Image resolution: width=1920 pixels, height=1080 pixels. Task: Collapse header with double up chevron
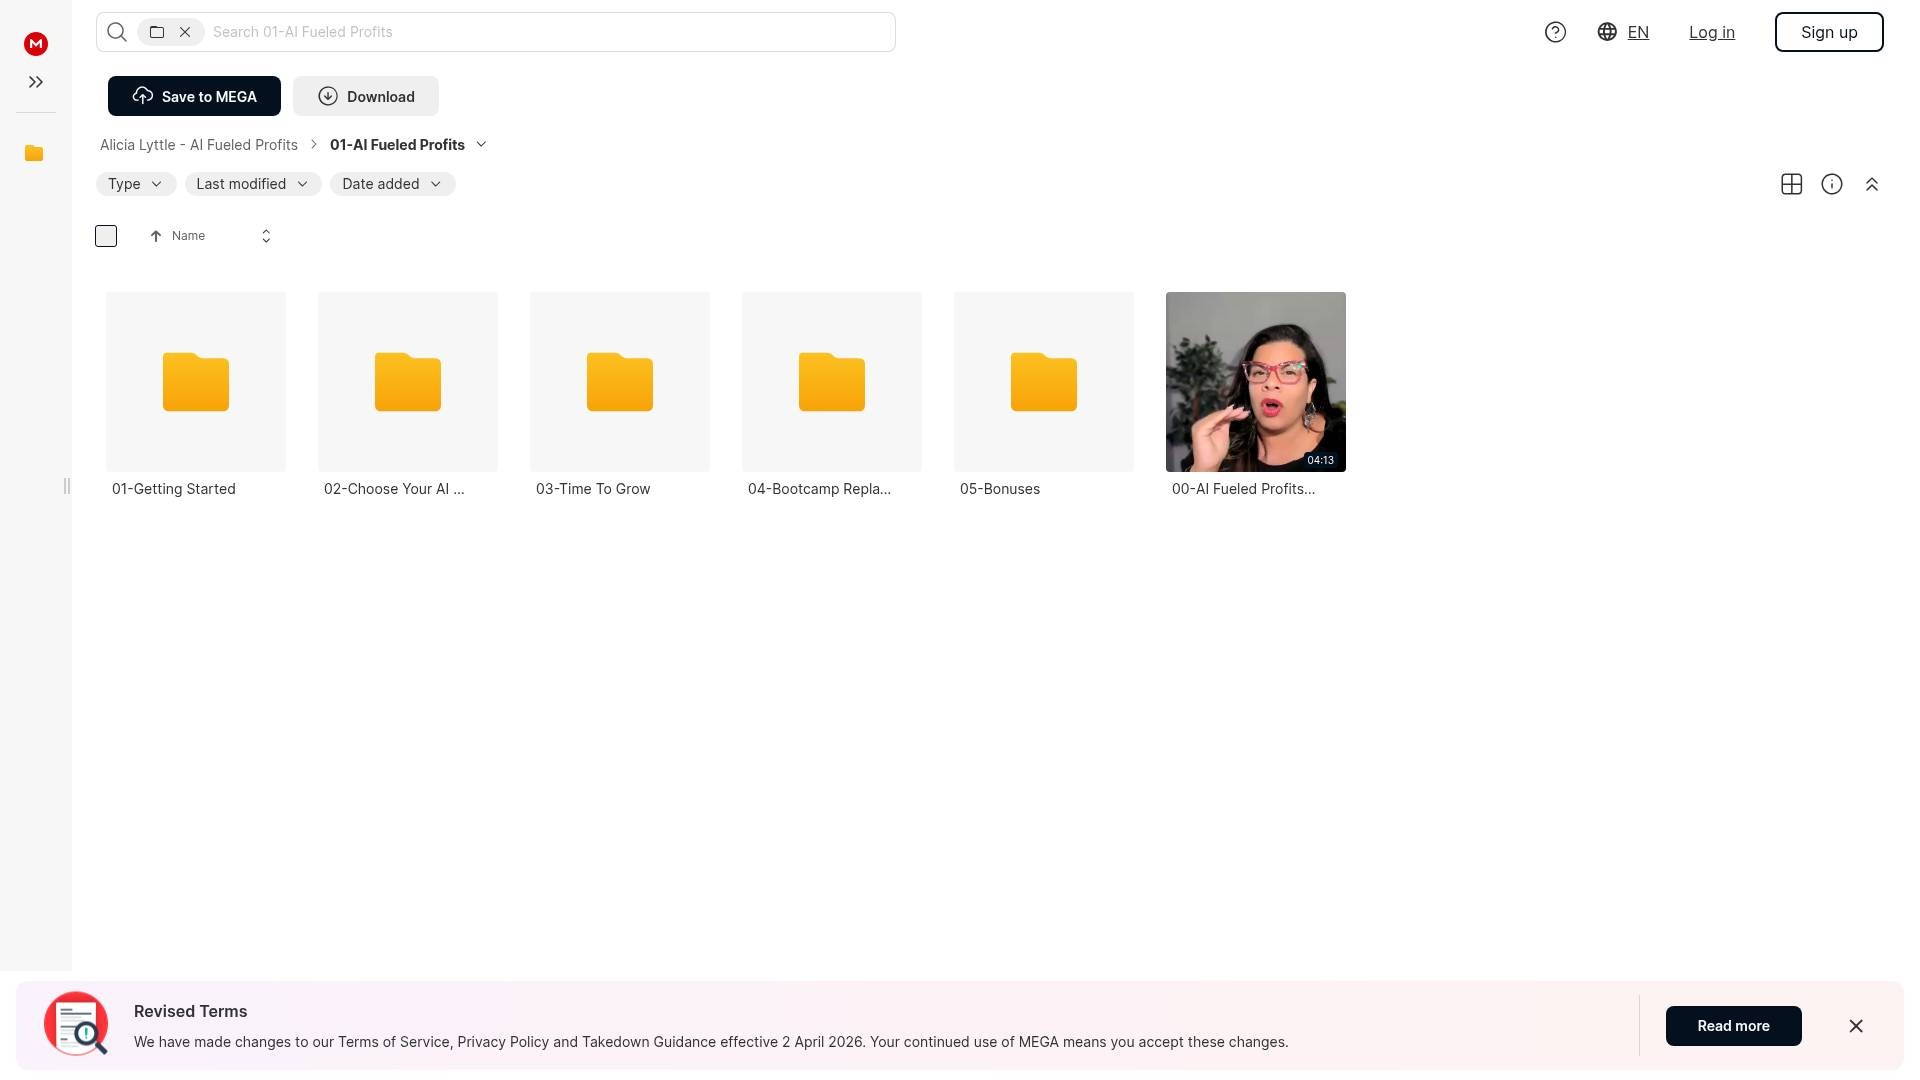[x=1871, y=184]
